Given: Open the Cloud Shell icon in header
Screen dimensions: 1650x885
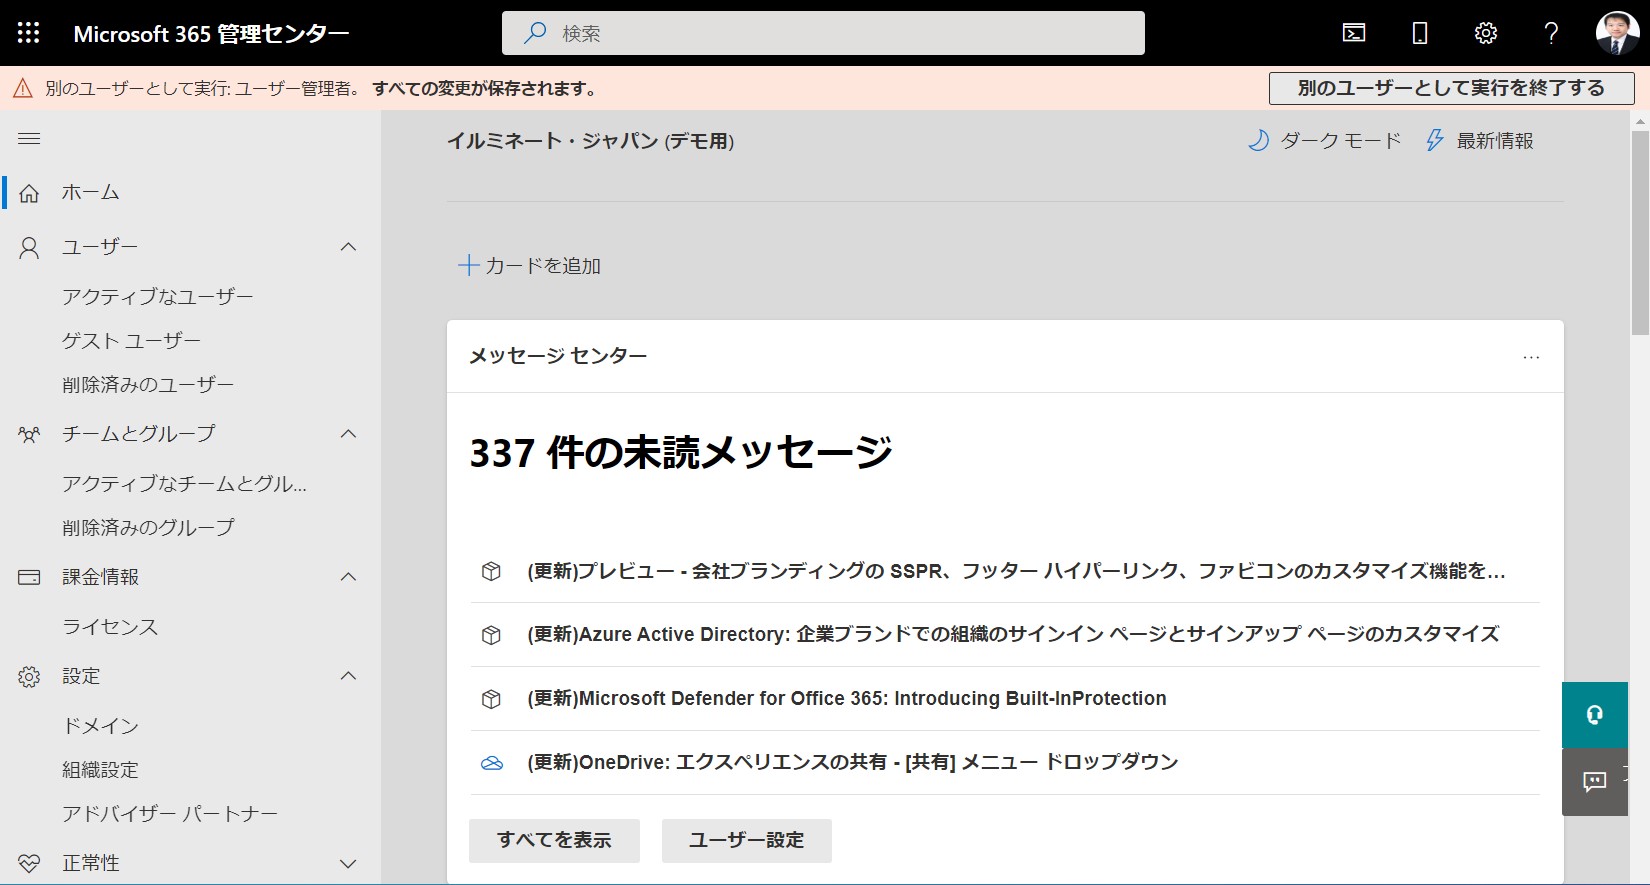Looking at the screenshot, I should (1353, 33).
